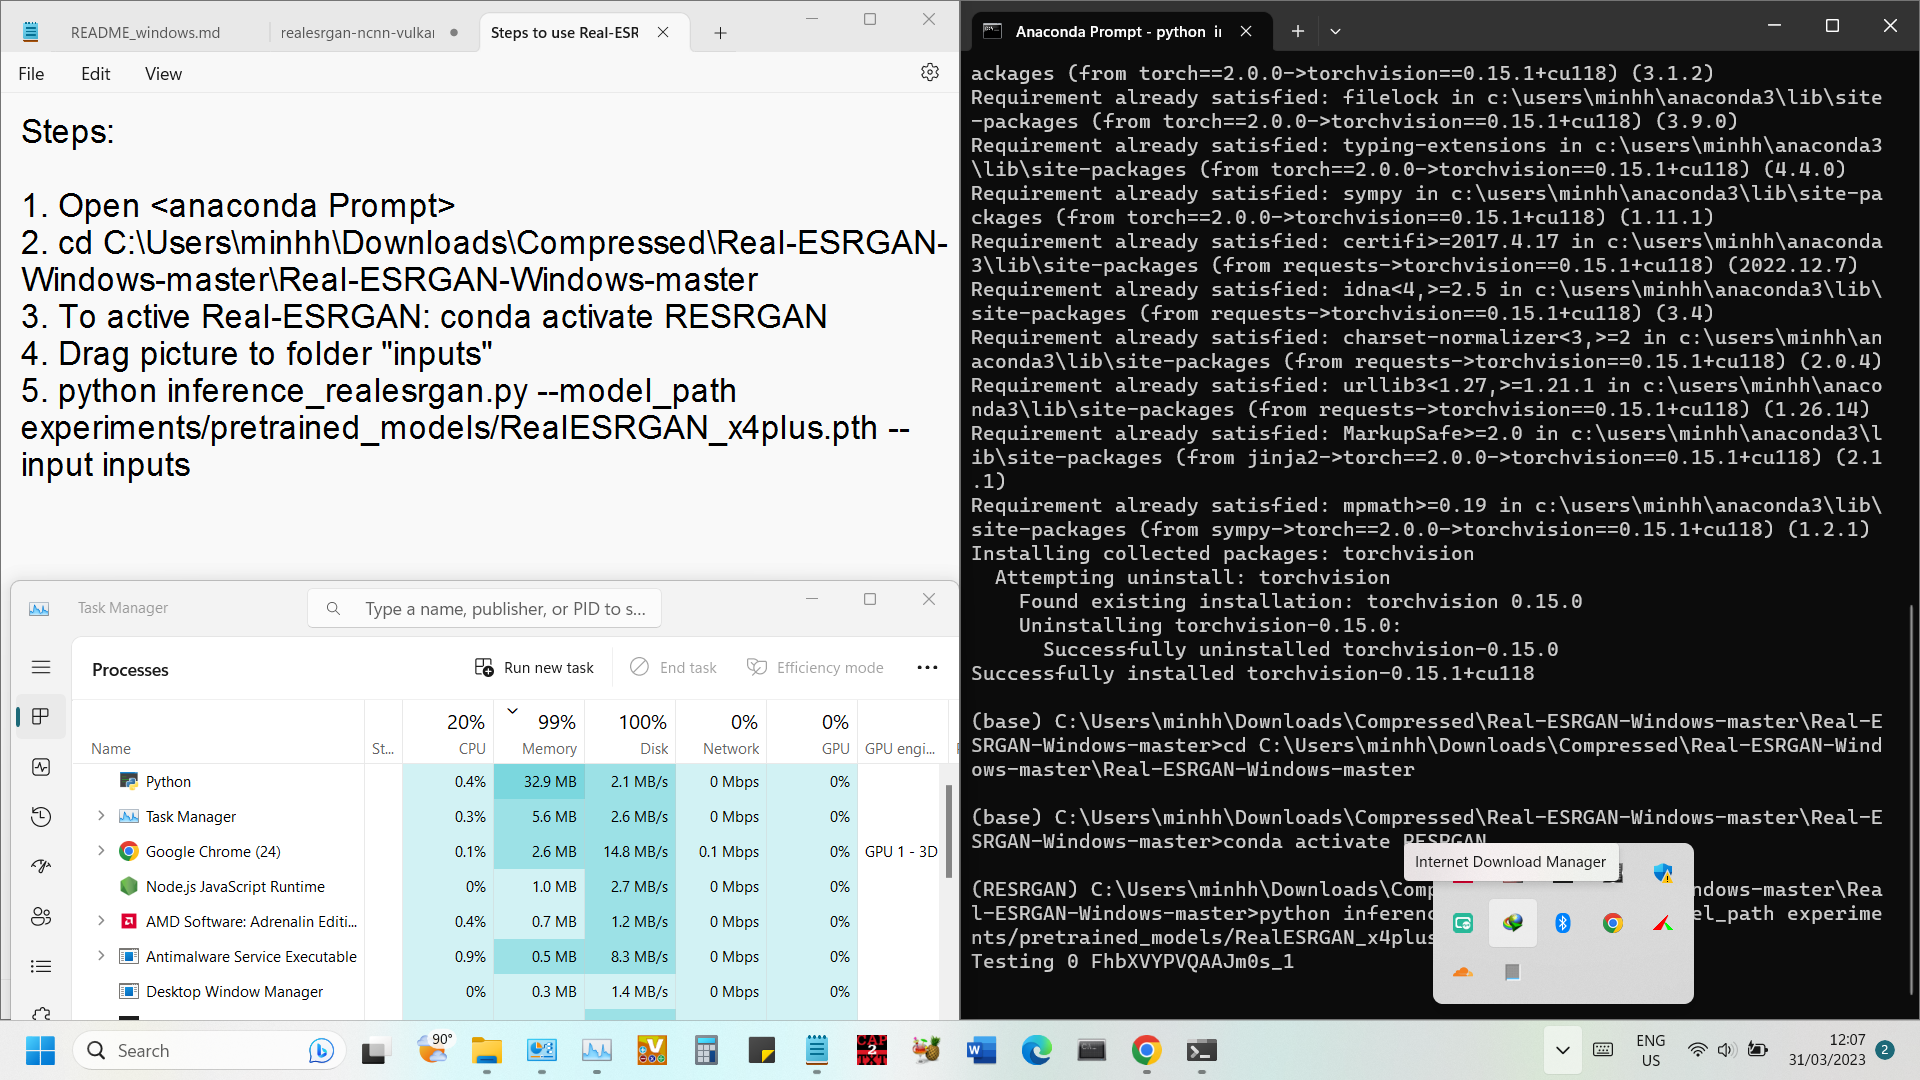Switch input language via ENG US indicator
The image size is (1920, 1080).
(x=1650, y=1049)
